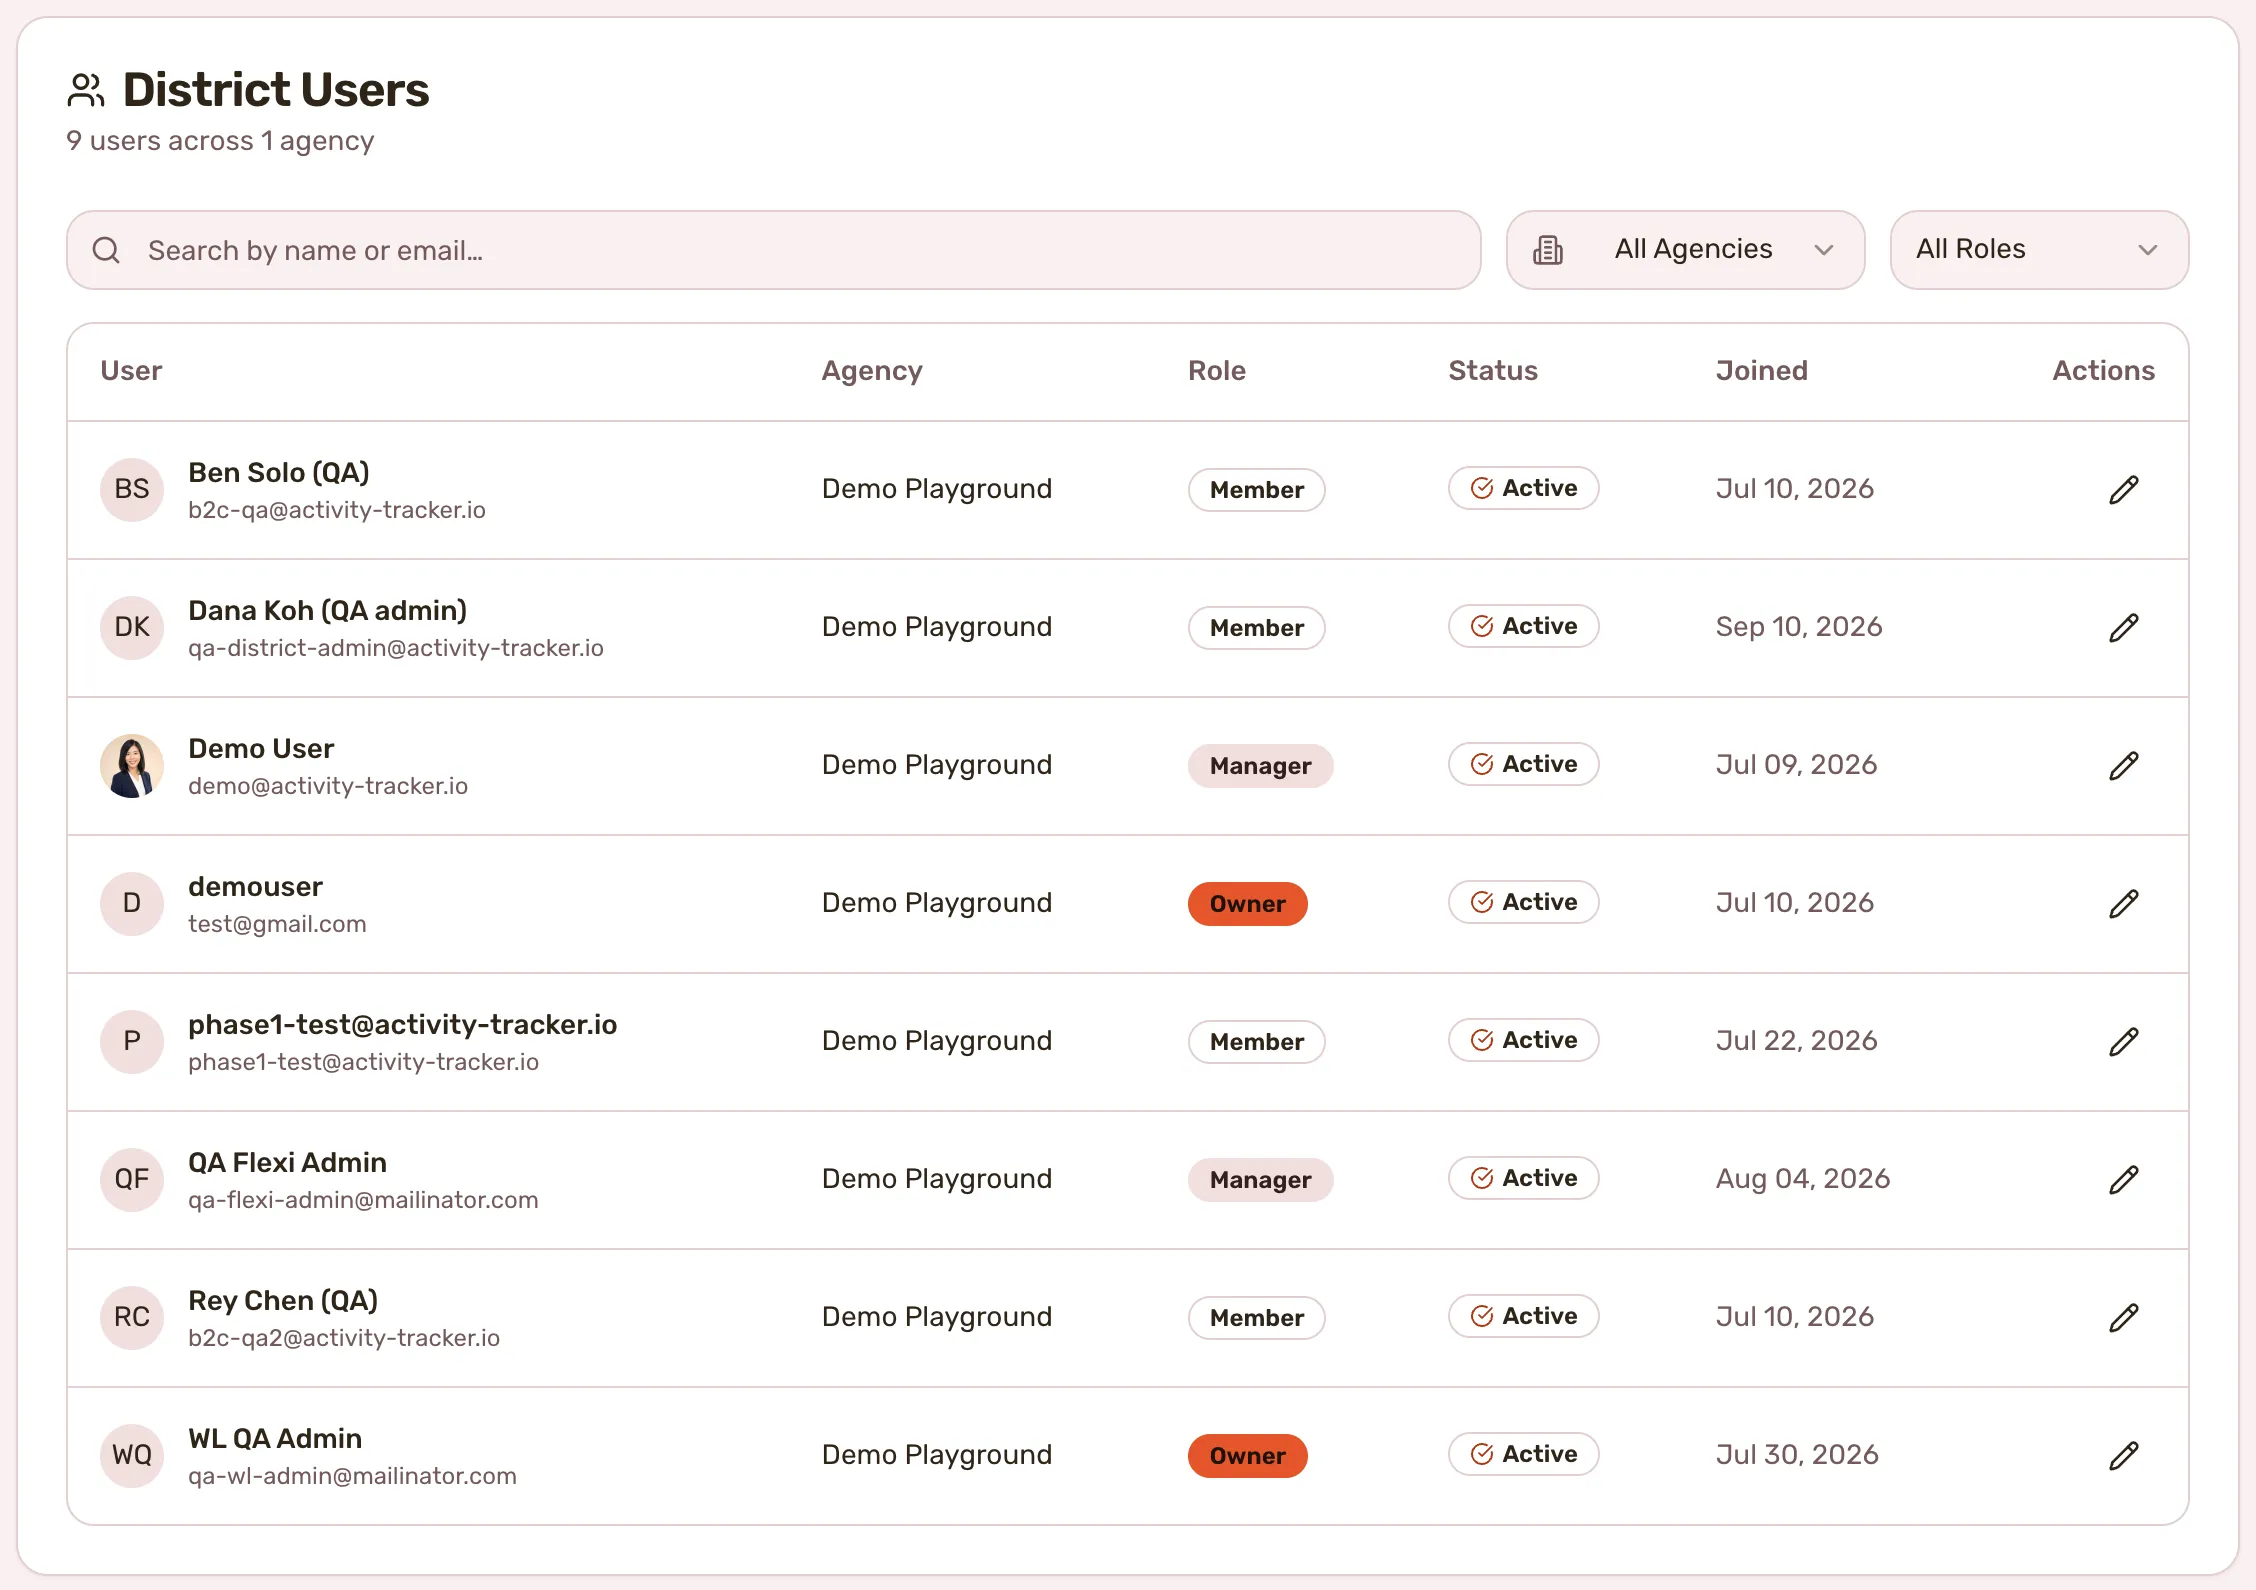Click the User column header
2256x1590 pixels.
131,371
